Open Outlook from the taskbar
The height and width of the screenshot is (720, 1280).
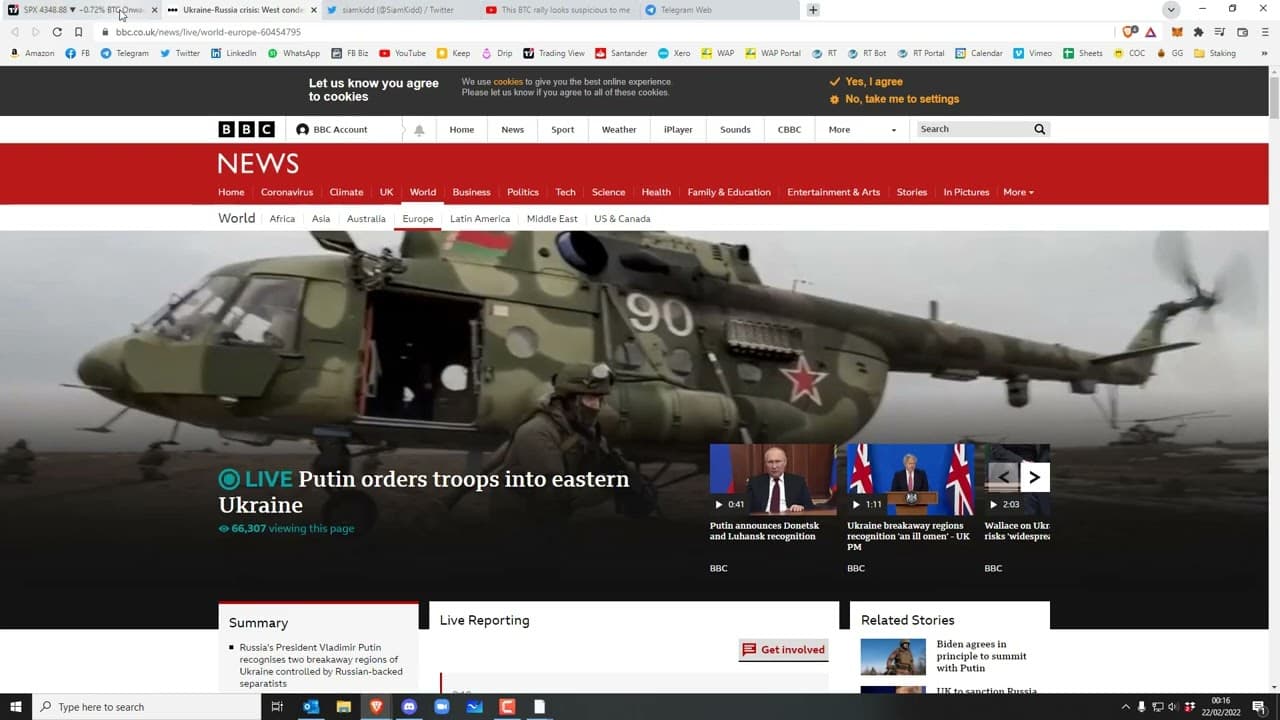click(x=311, y=707)
